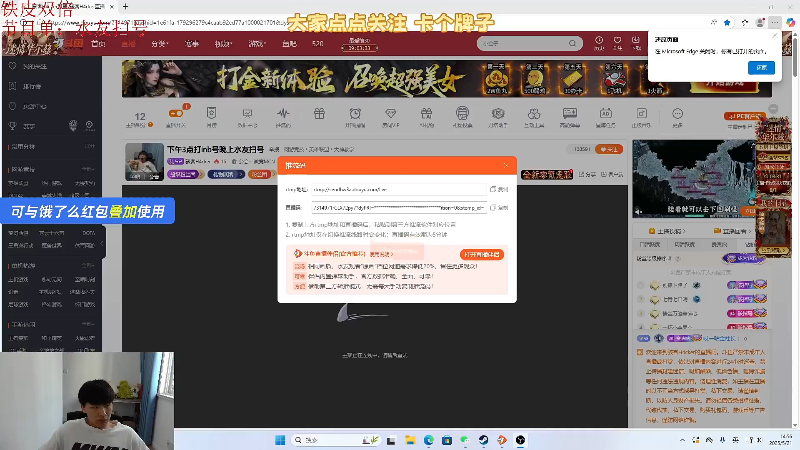The width and height of the screenshot is (800, 450).
Task: Collapse the left sidebar using its edge arrow
Action: coord(102,244)
